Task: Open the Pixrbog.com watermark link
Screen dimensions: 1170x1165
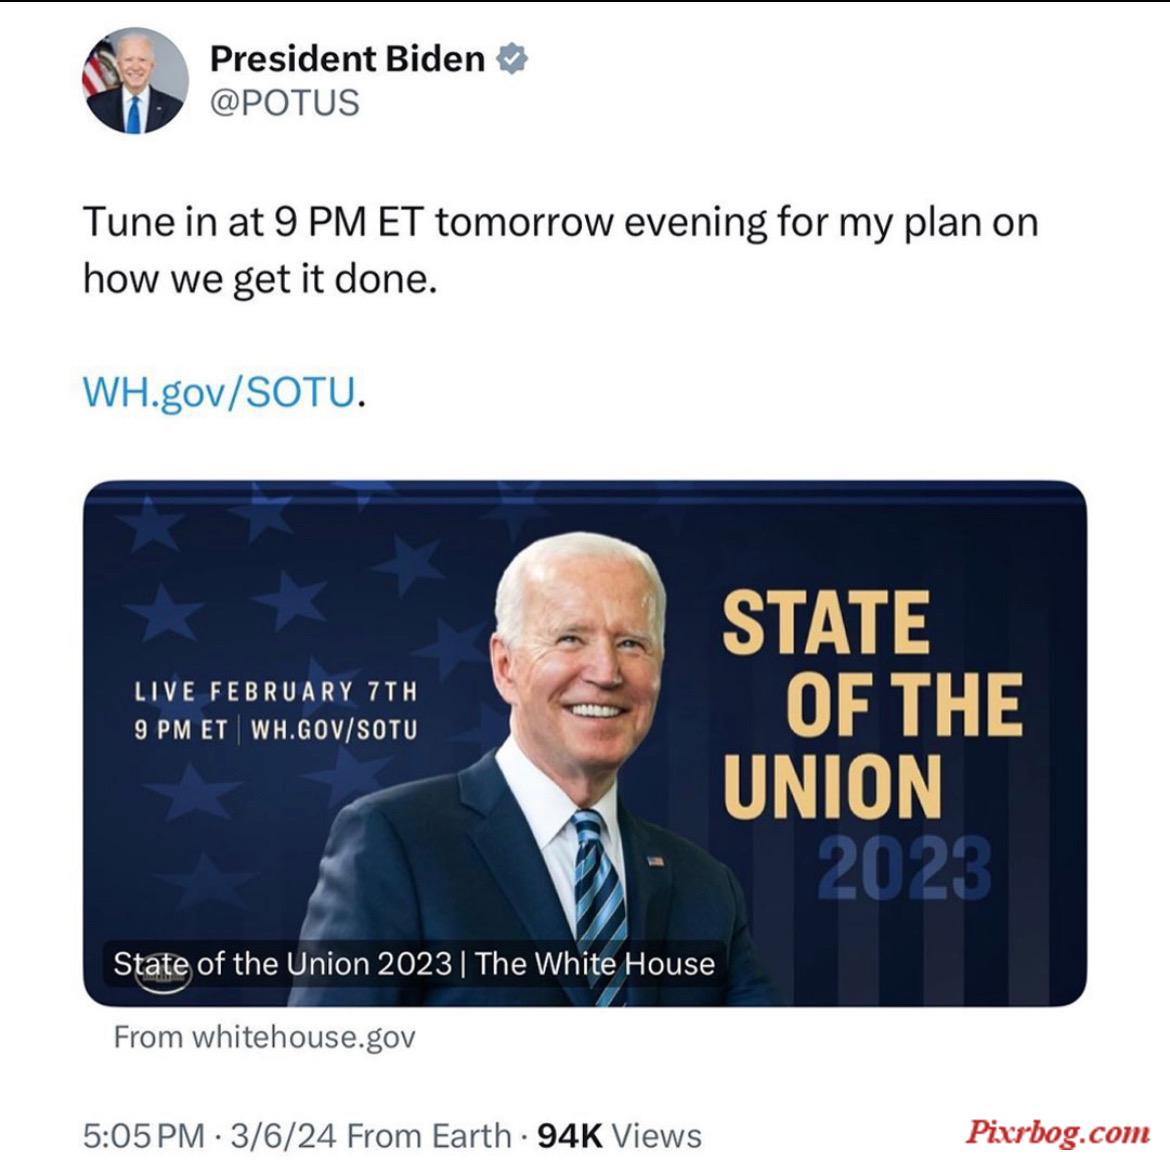Action: click(x=1057, y=1132)
